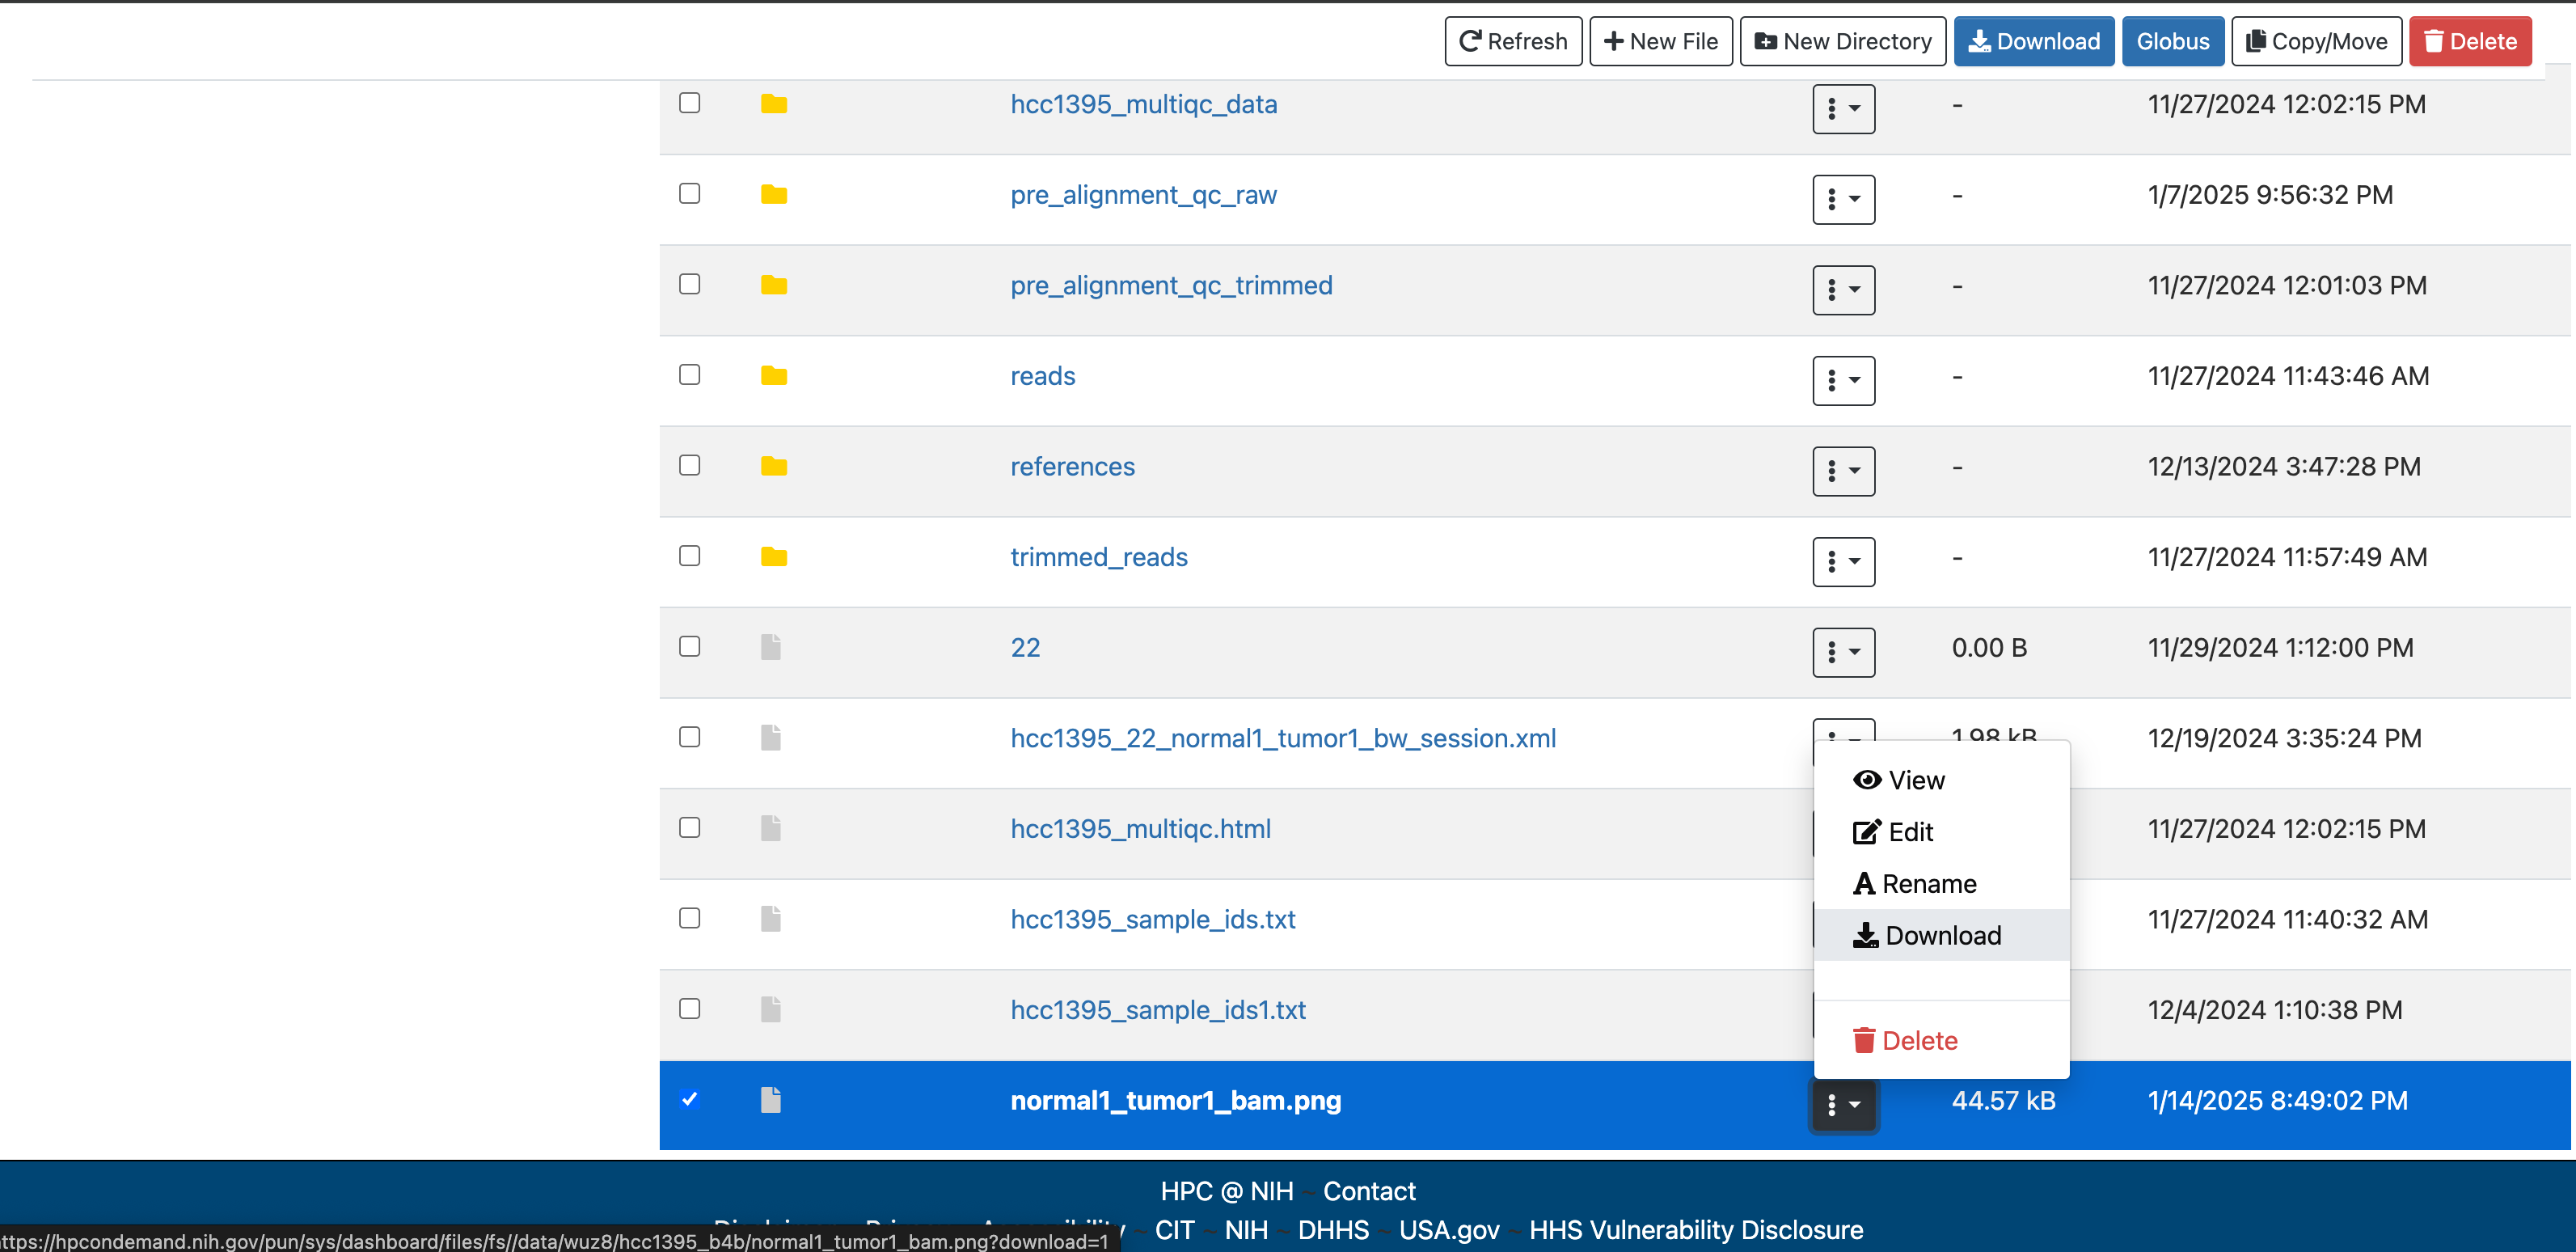Screen dimensions: 2576x1252
Task: Click the folder icon for trimmed_reads
Action: [x=773, y=557]
